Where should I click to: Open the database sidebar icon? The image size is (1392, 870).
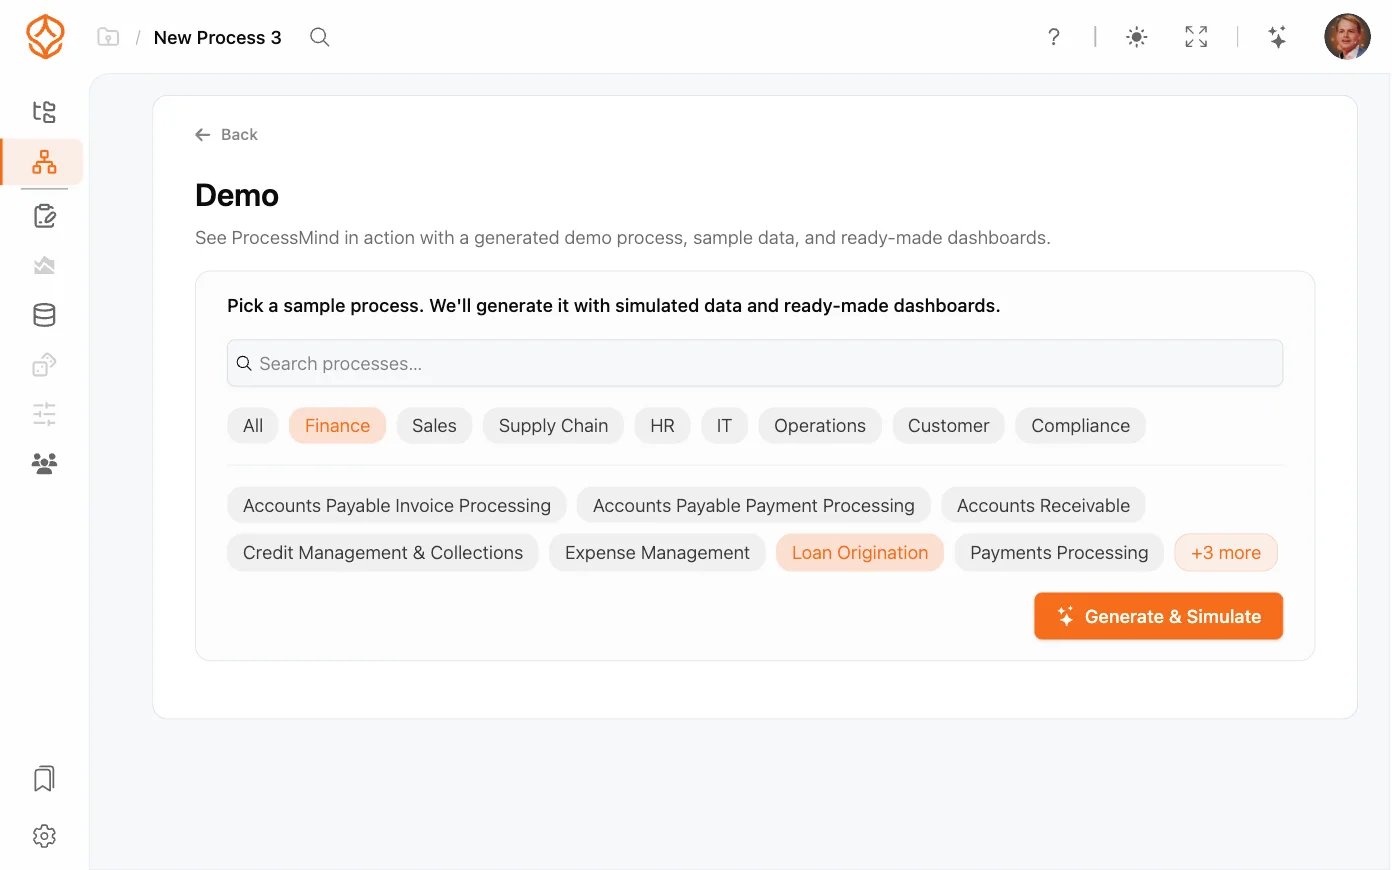tap(44, 315)
